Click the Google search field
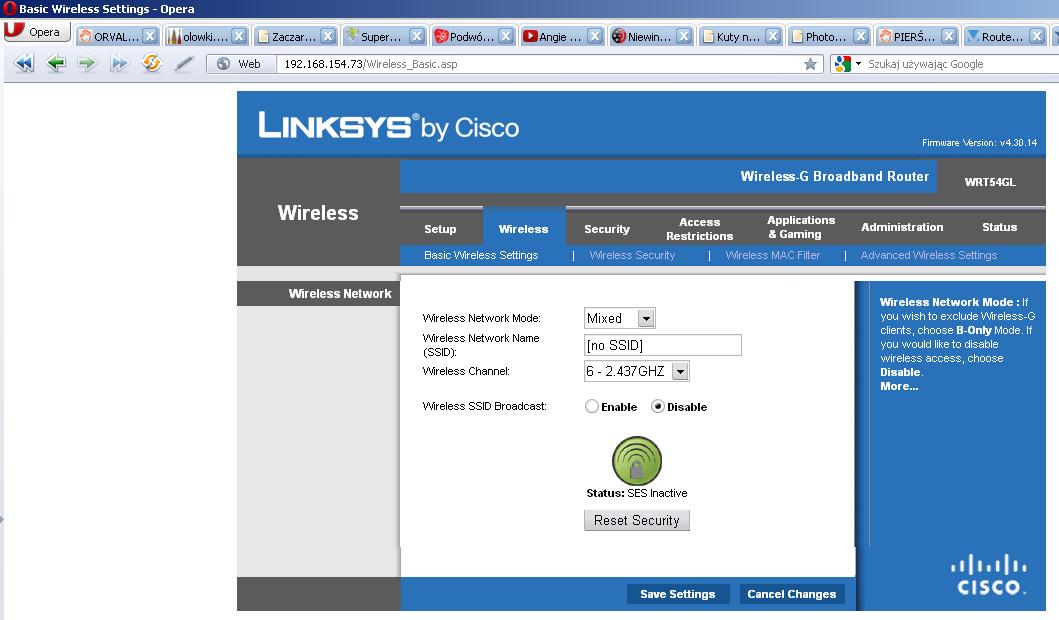1059x620 pixels. click(x=960, y=64)
